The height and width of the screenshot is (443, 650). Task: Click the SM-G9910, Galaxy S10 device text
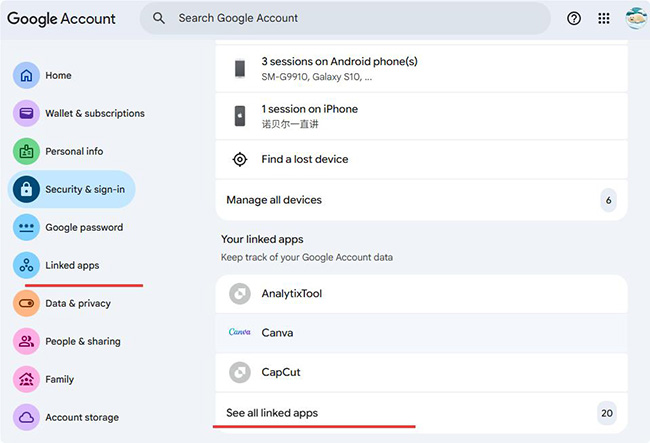pyautogui.click(x=317, y=77)
